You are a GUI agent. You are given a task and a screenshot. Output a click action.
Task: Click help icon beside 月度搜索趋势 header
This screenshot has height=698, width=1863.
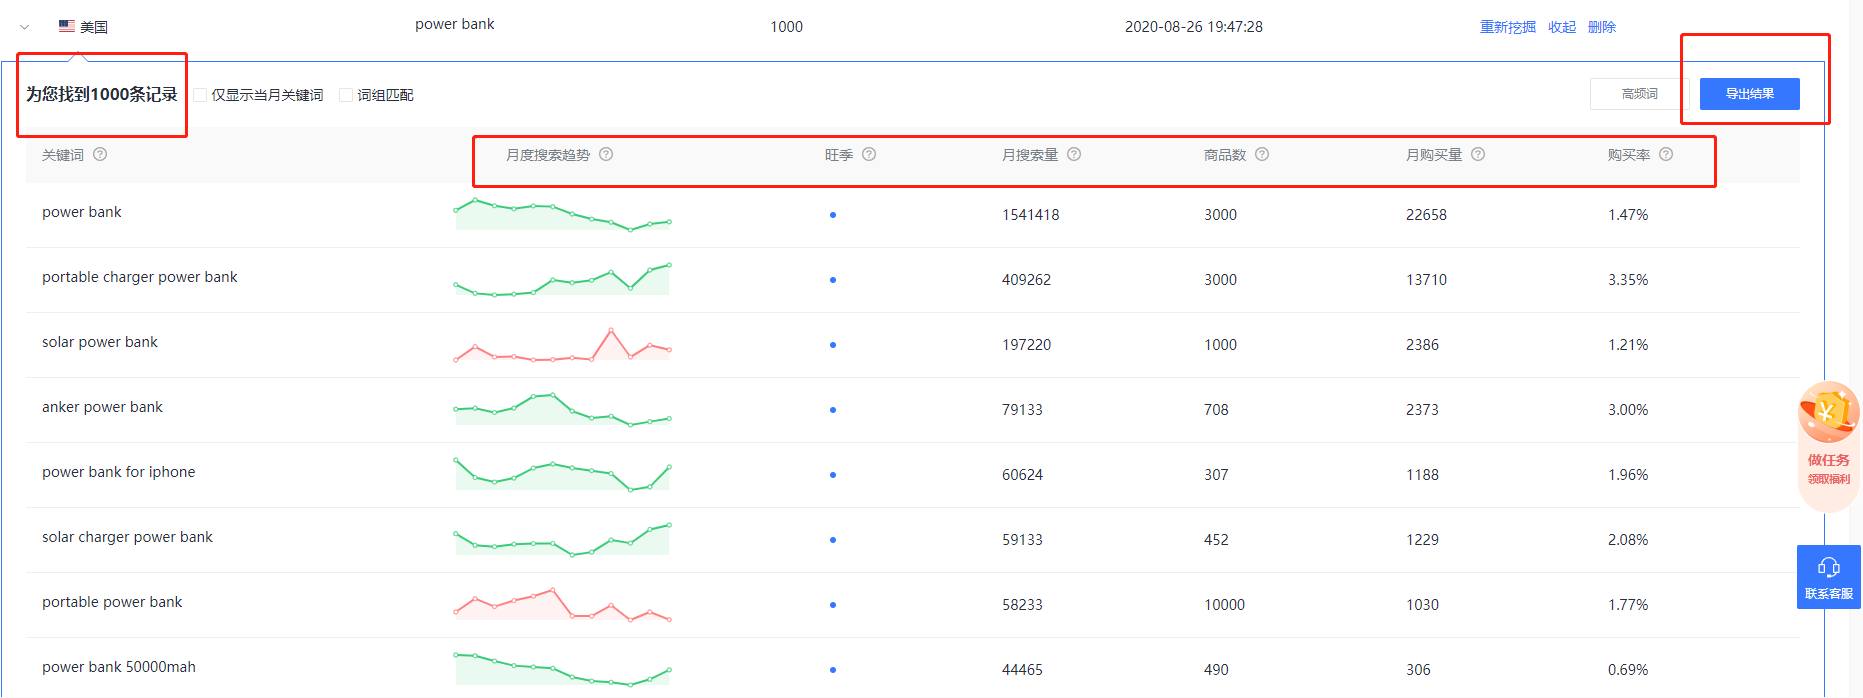[606, 154]
